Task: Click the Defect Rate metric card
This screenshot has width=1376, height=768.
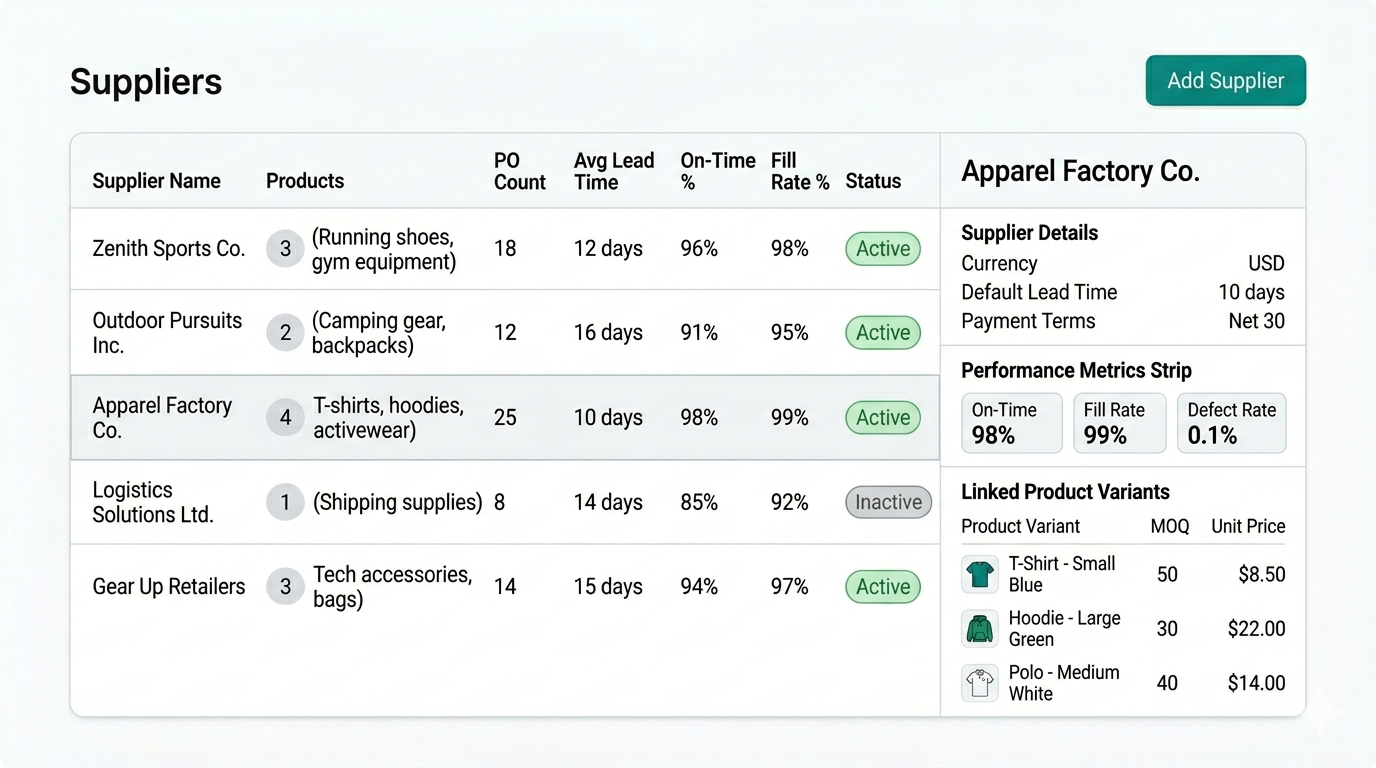Action: click(1231, 423)
